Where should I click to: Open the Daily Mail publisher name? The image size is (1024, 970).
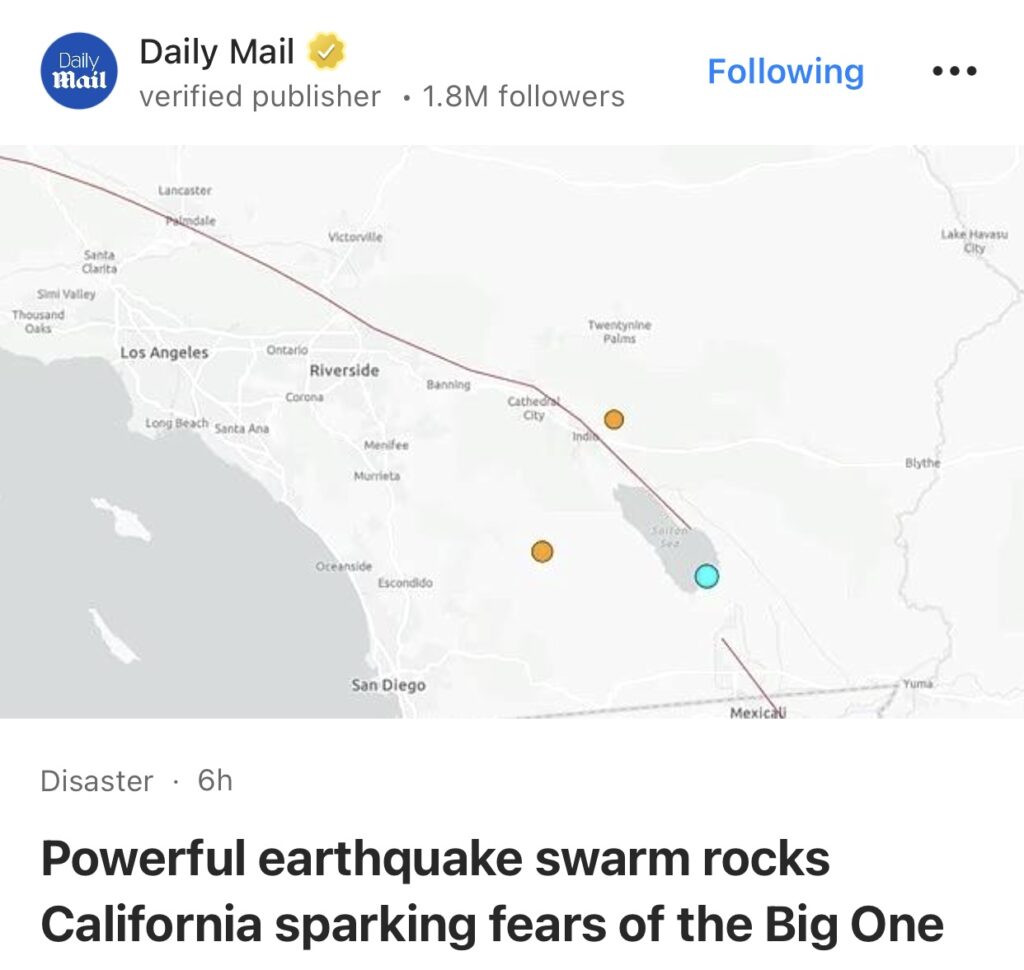point(216,52)
